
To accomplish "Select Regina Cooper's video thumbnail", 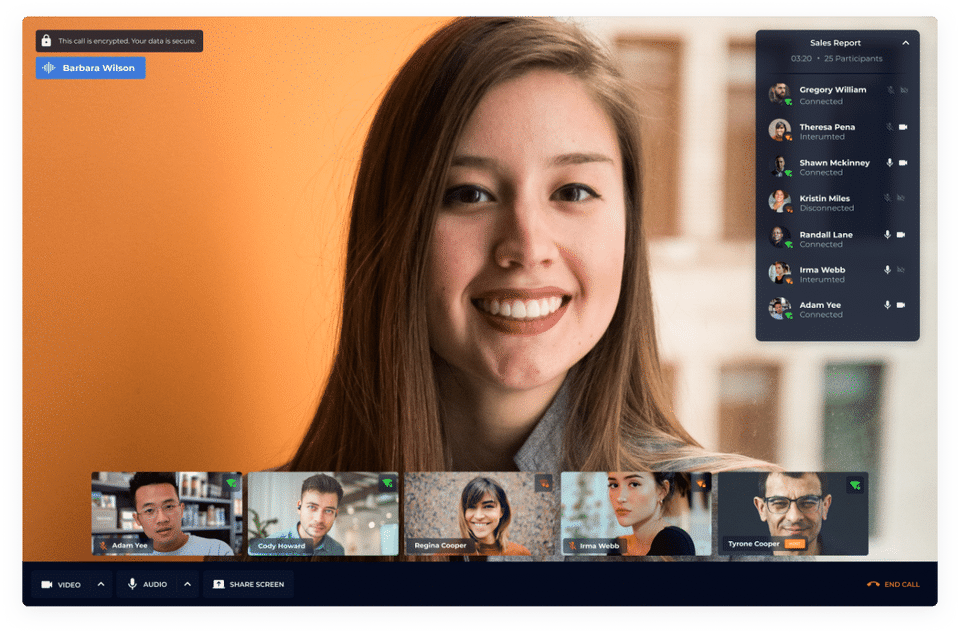I will point(479,513).
